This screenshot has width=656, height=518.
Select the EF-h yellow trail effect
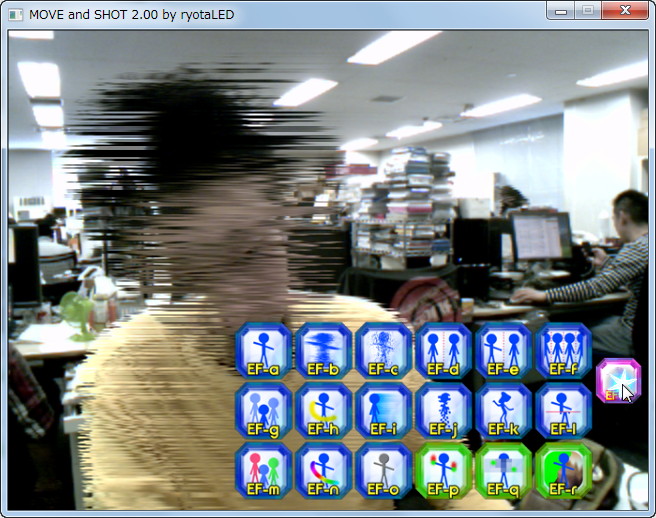pyautogui.click(x=323, y=411)
